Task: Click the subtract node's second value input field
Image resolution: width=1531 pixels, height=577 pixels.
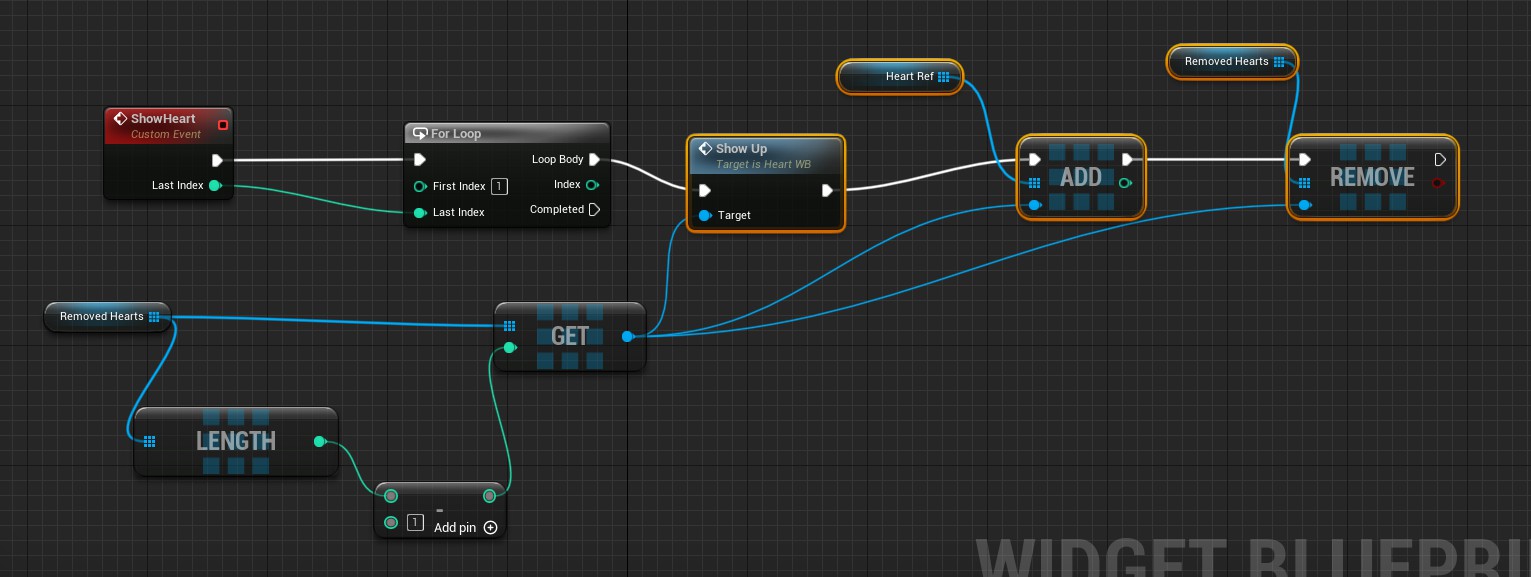Action: [416, 523]
